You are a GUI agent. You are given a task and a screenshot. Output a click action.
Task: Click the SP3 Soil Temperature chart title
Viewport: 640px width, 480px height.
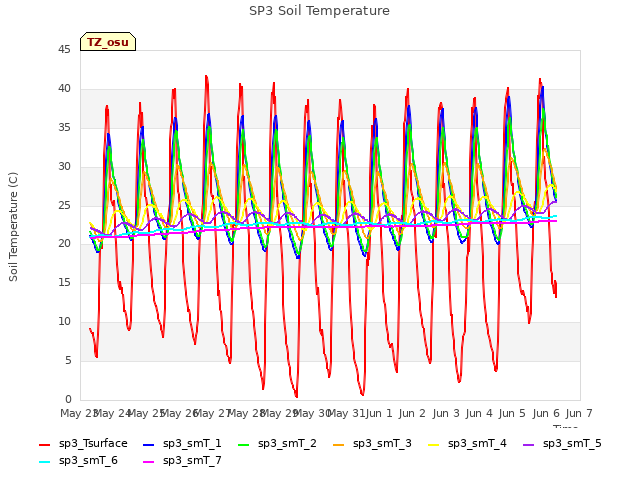319,11
